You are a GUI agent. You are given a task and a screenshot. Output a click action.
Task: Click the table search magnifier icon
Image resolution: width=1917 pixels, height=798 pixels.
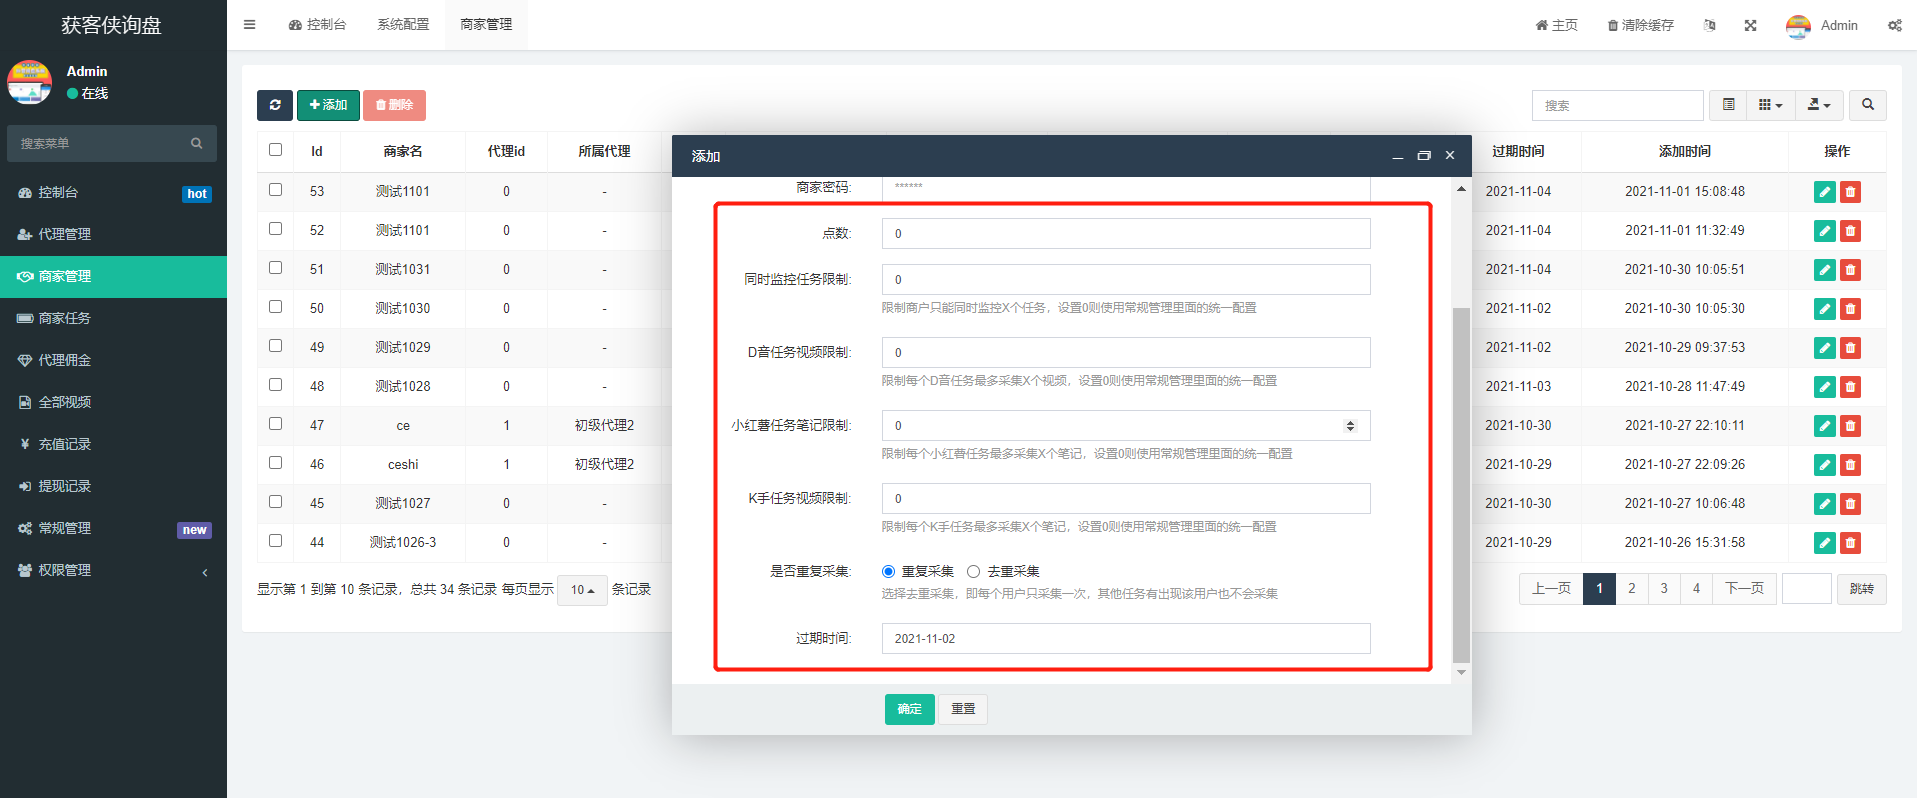1867,105
